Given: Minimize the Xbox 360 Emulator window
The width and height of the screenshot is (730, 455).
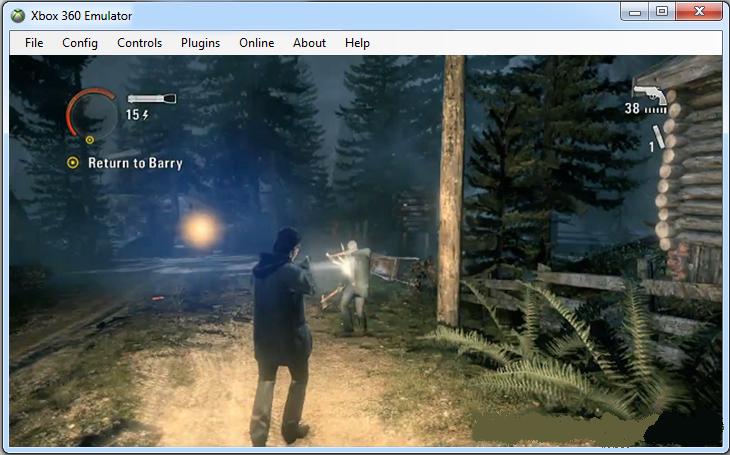Looking at the screenshot, I should tap(635, 12).
